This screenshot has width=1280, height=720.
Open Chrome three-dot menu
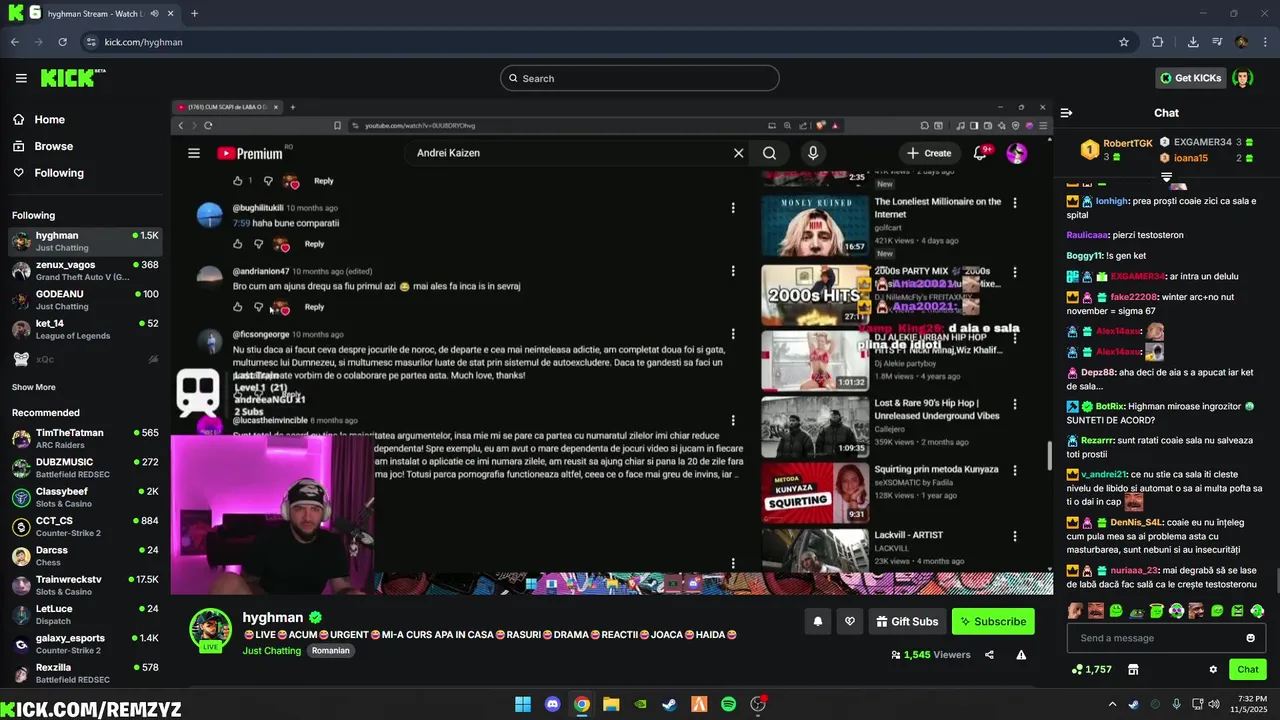[x=1265, y=42]
